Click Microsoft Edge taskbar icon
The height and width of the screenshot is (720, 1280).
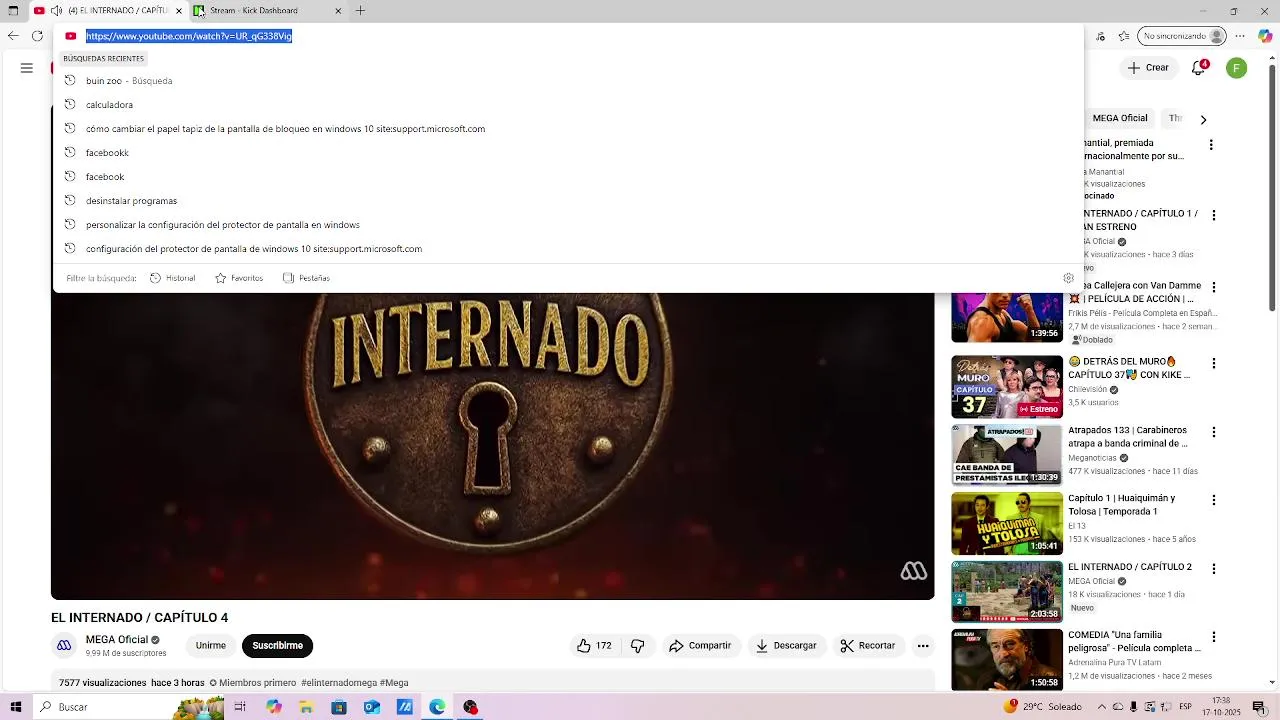coord(438,707)
